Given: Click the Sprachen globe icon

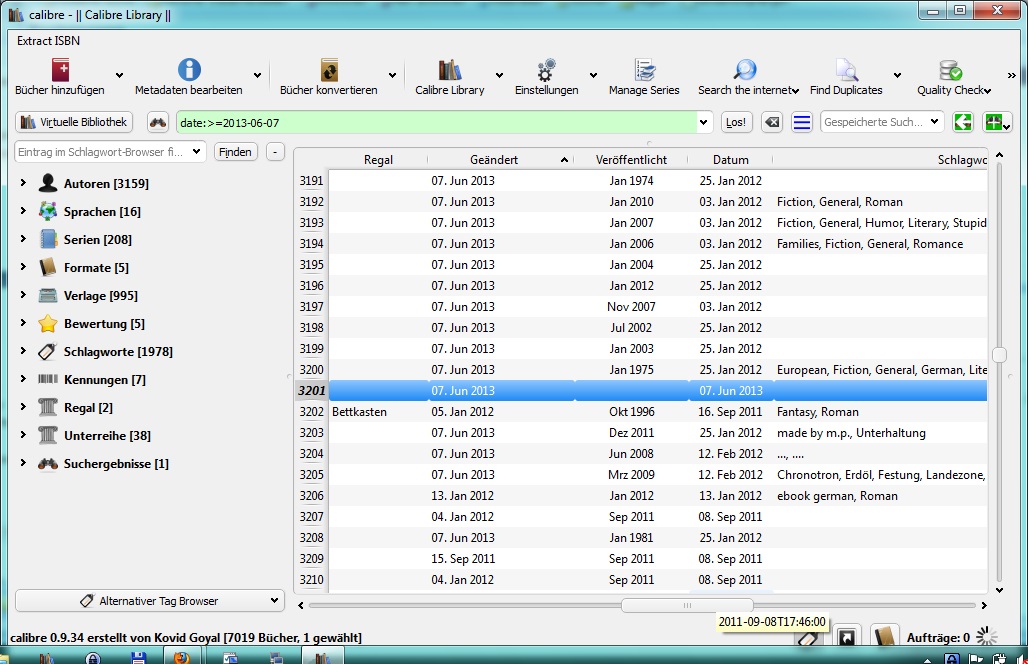Looking at the screenshot, I should (48, 211).
